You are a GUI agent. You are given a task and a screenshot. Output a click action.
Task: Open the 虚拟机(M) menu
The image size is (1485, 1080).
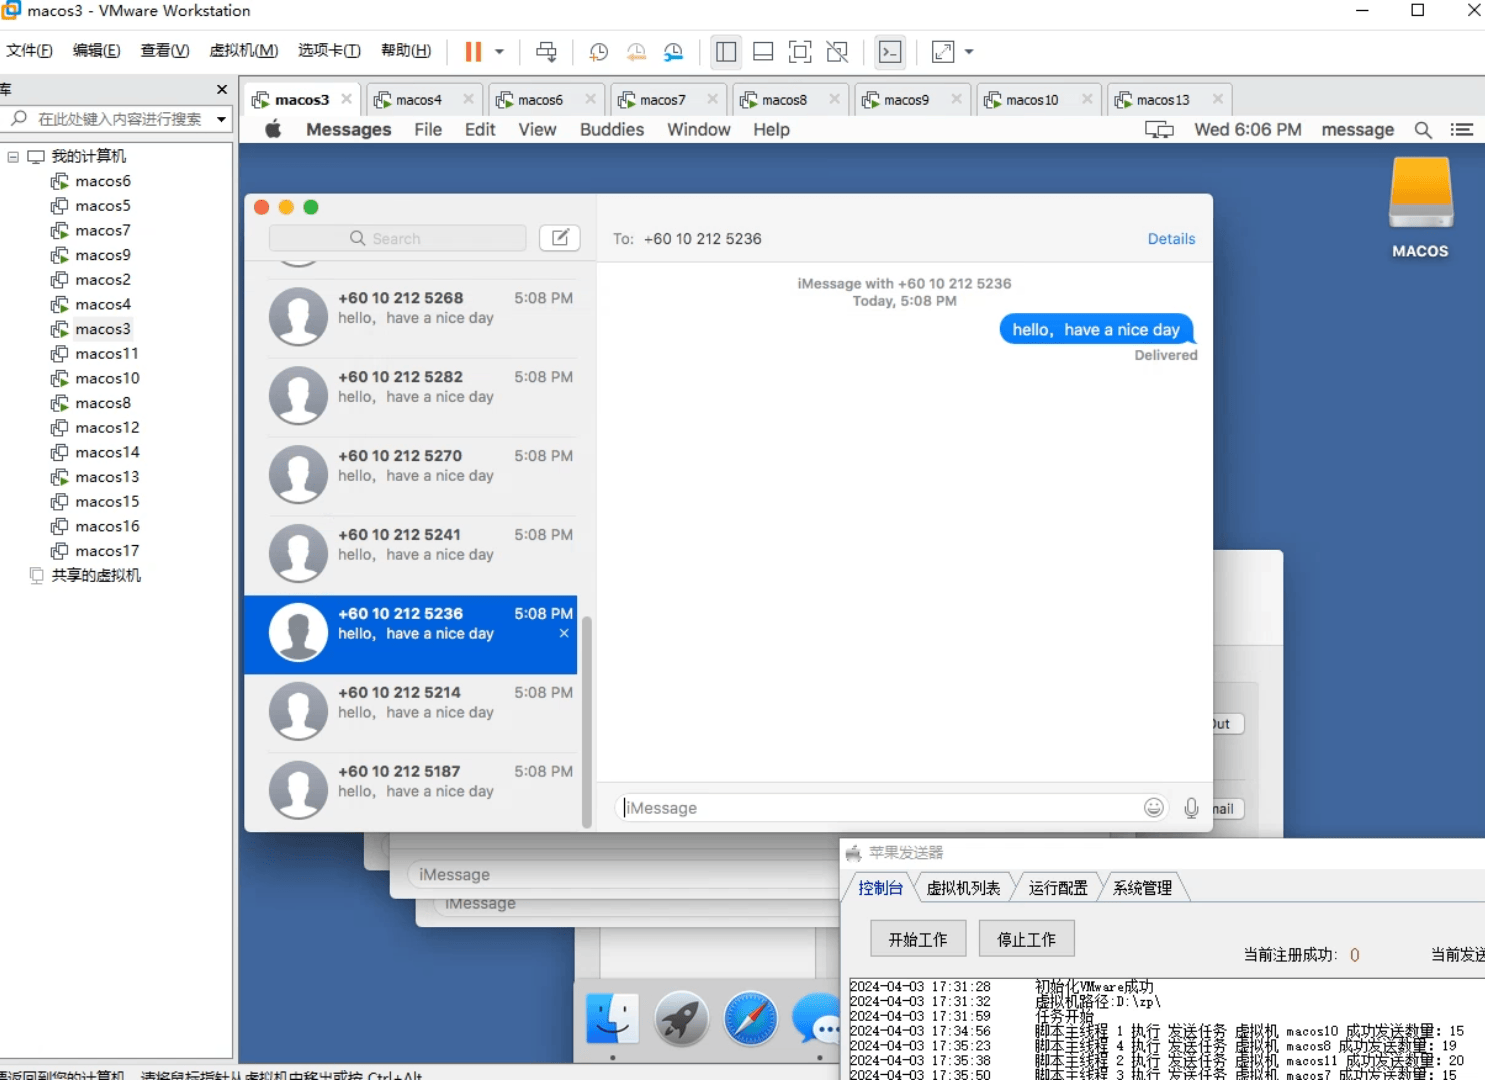(x=243, y=51)
